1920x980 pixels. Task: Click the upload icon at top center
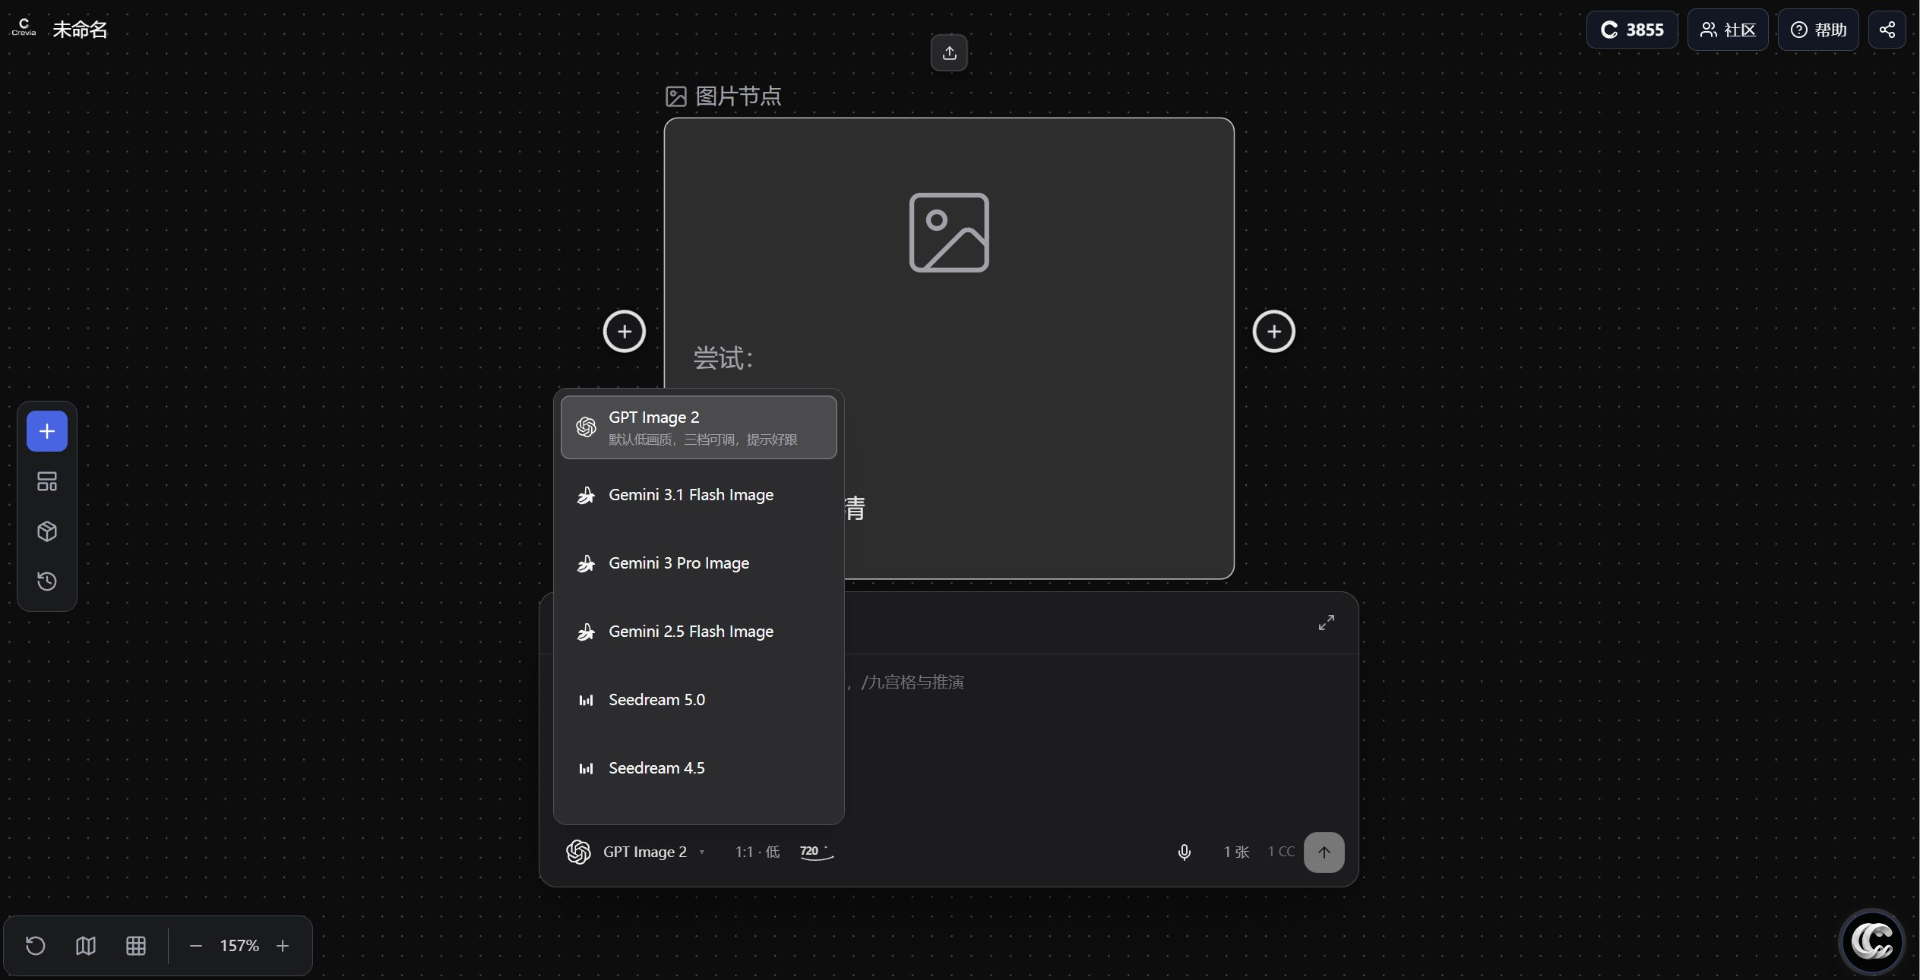click(x=949, y=53)
